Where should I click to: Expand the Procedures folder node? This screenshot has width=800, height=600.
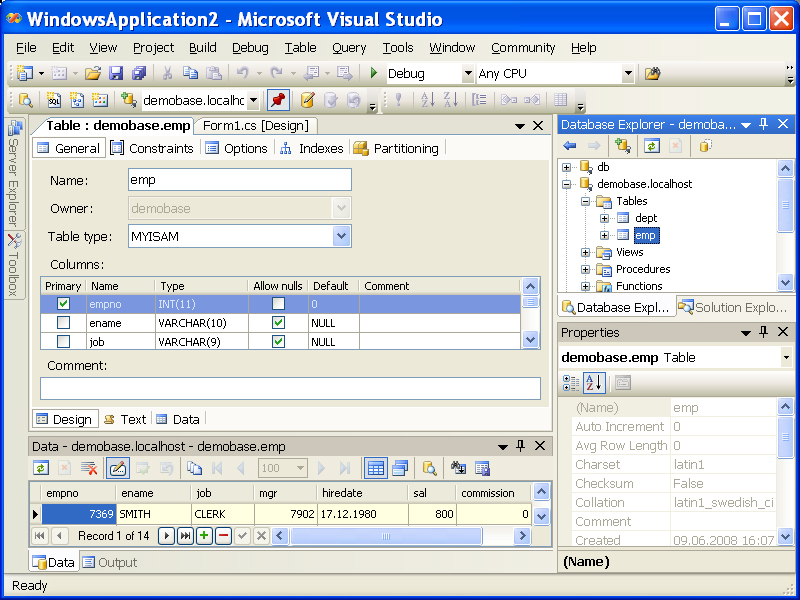585,269
